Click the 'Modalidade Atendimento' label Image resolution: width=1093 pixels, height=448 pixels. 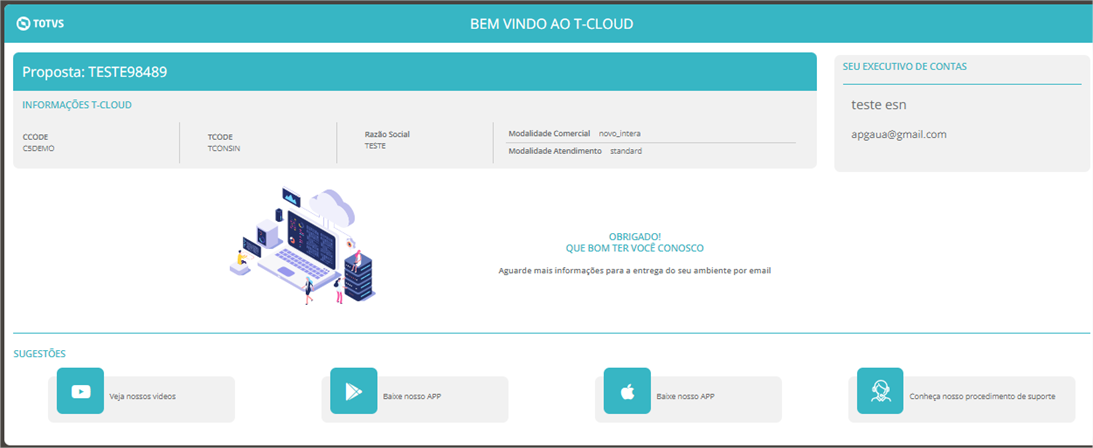click(555, 150)
